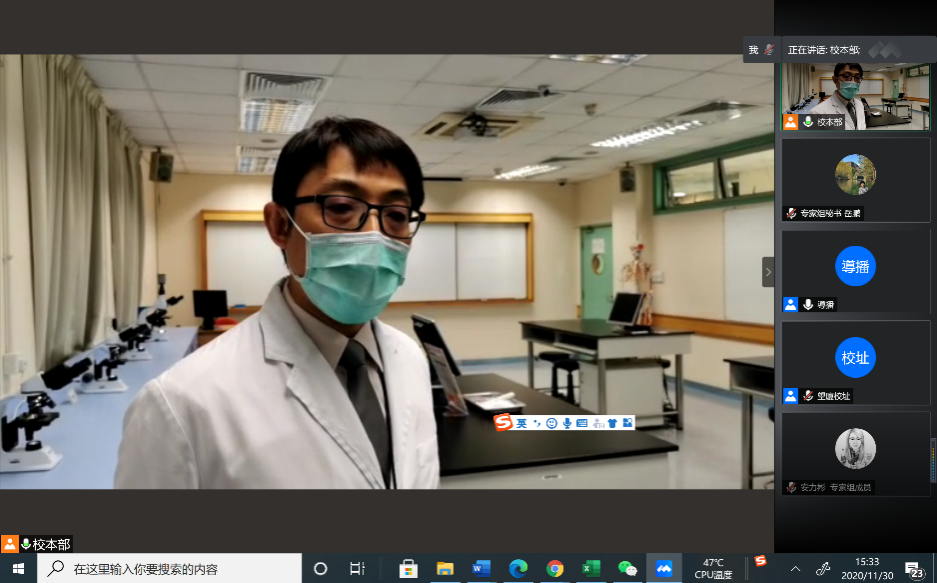The width and height of the screenshot is (937, 583).
Task: Click the CPU temperature widget
Action: click(713, 568)
